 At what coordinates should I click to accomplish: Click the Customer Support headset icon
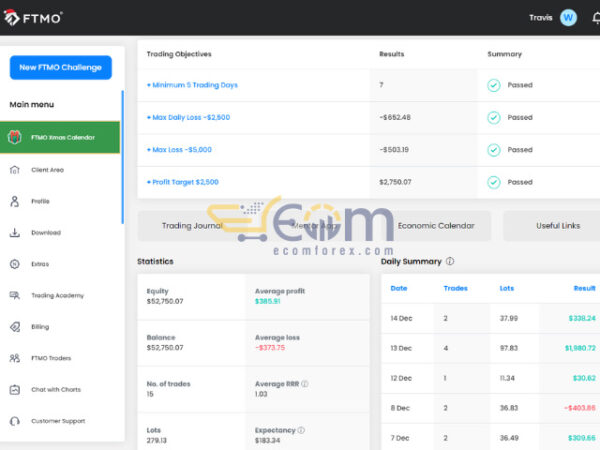[x=14, y=421]
